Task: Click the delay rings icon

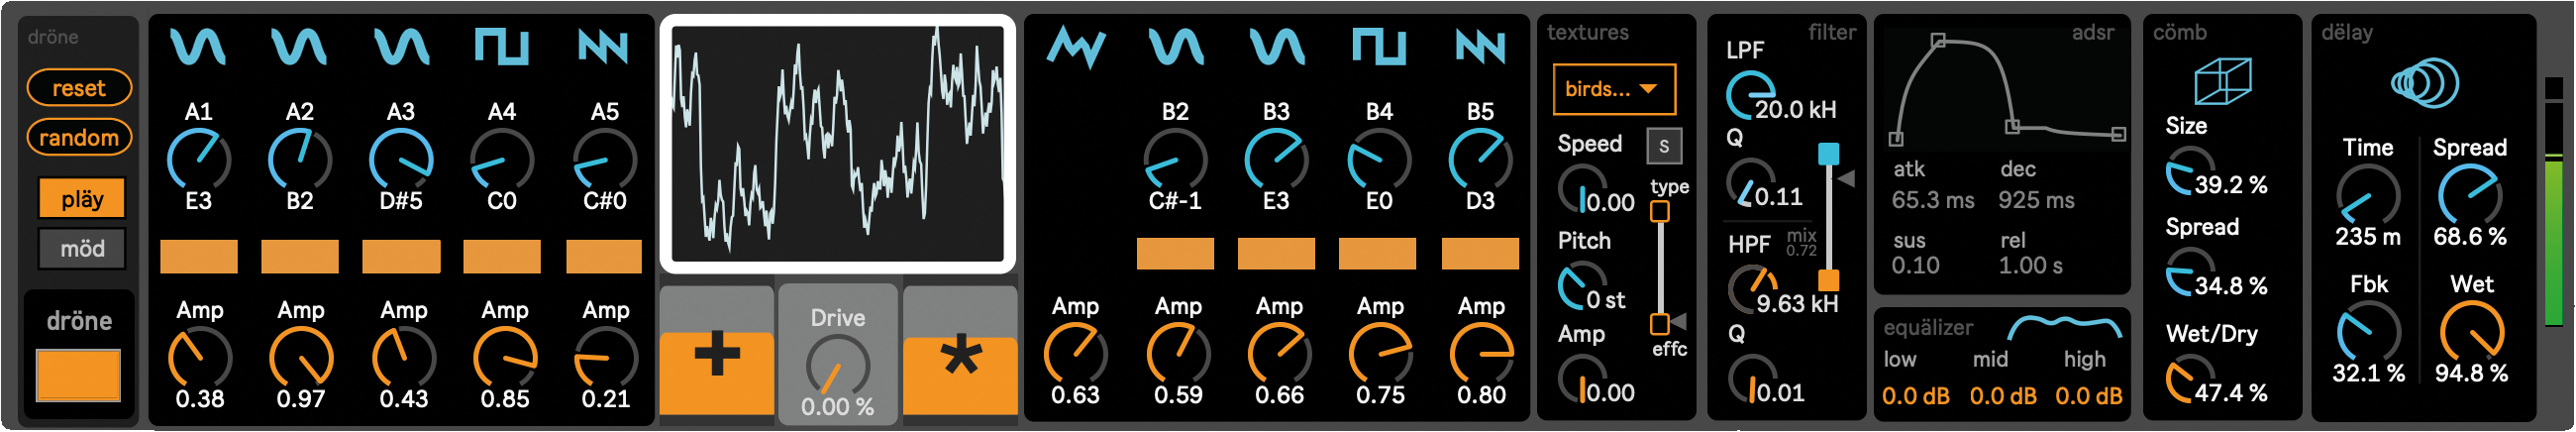Action: [x=2424, y=82]
